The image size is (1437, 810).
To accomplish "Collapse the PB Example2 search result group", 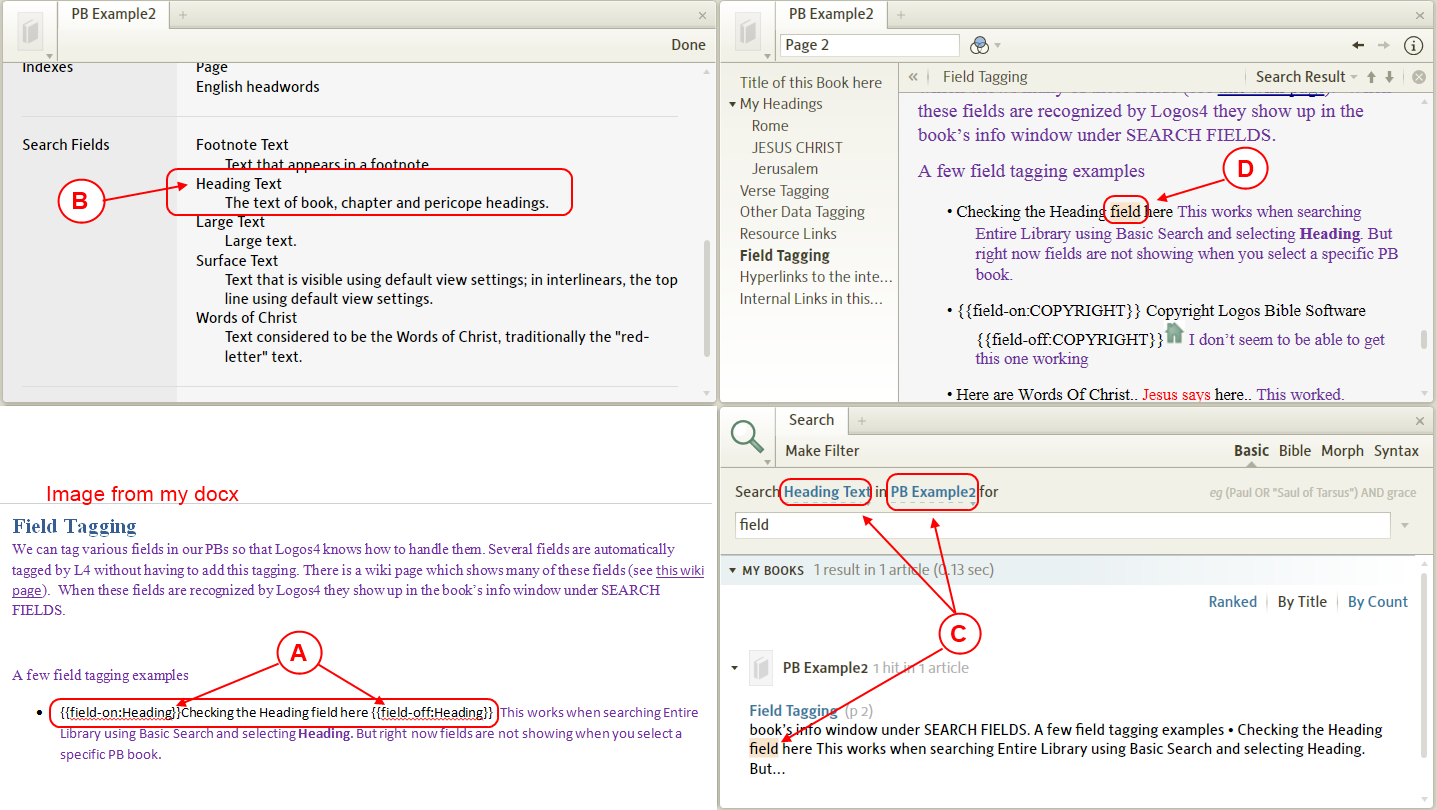I will coord(735,667).
